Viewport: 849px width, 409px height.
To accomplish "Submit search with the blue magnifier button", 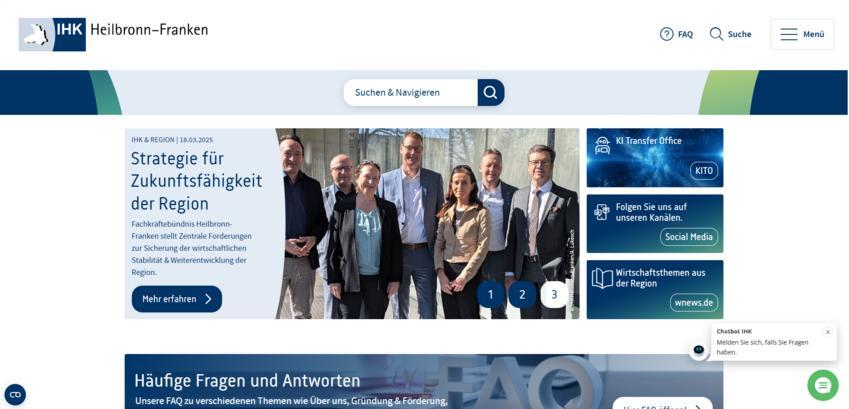I will point(491,93).
